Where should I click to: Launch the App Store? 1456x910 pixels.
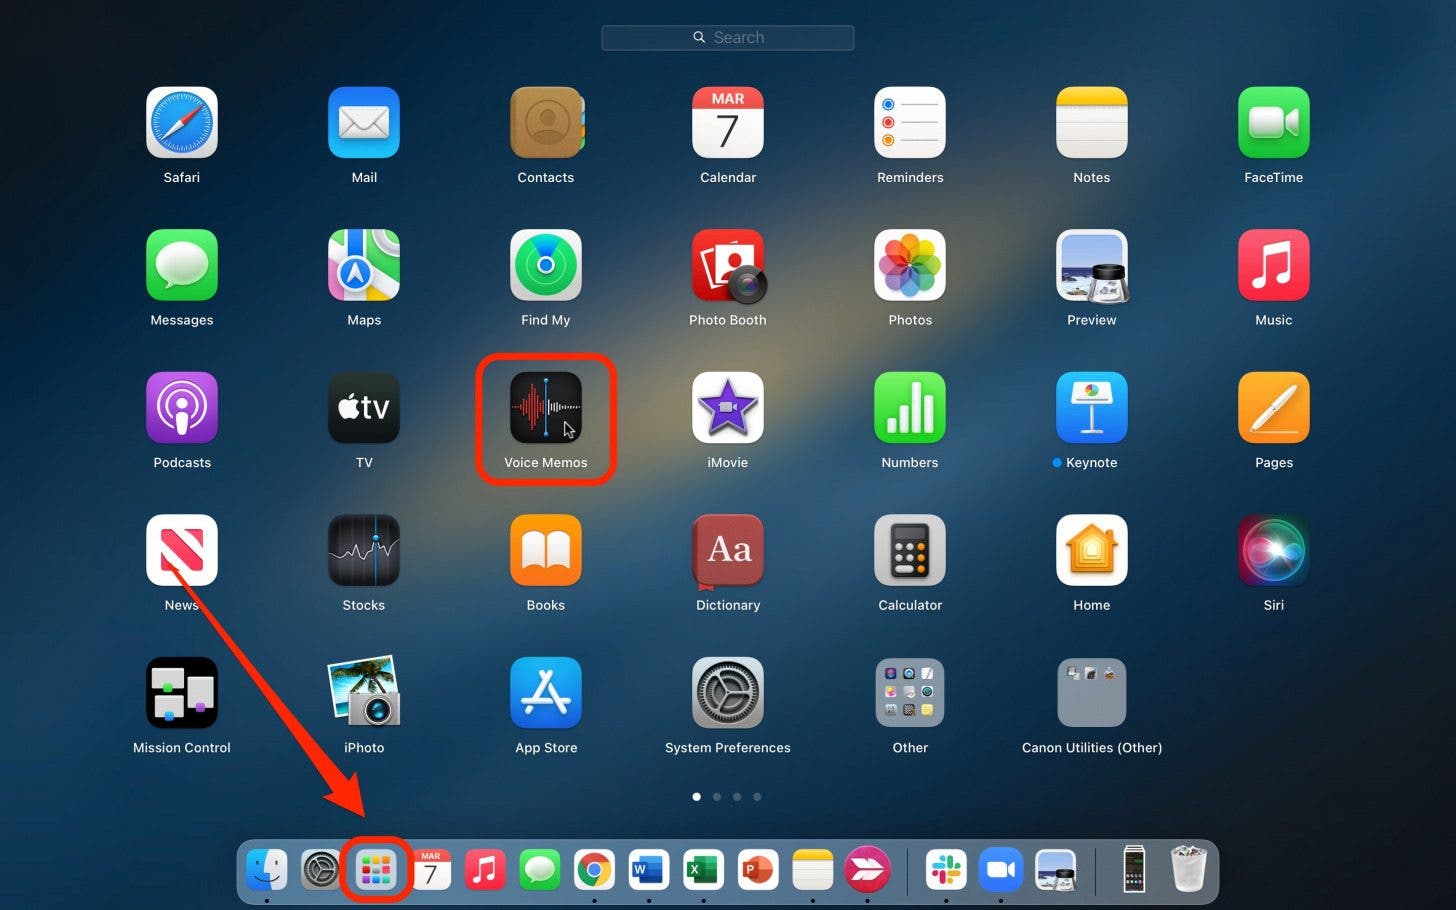coord(546,692)
